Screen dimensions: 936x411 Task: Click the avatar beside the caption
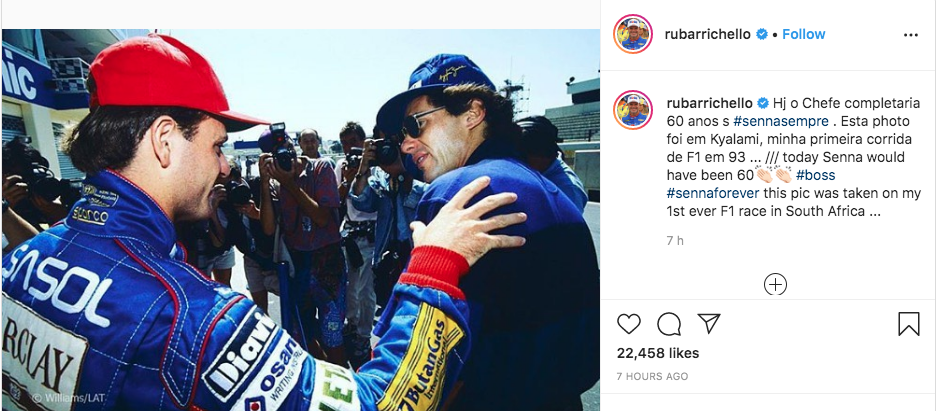click(x=633, y=109)
